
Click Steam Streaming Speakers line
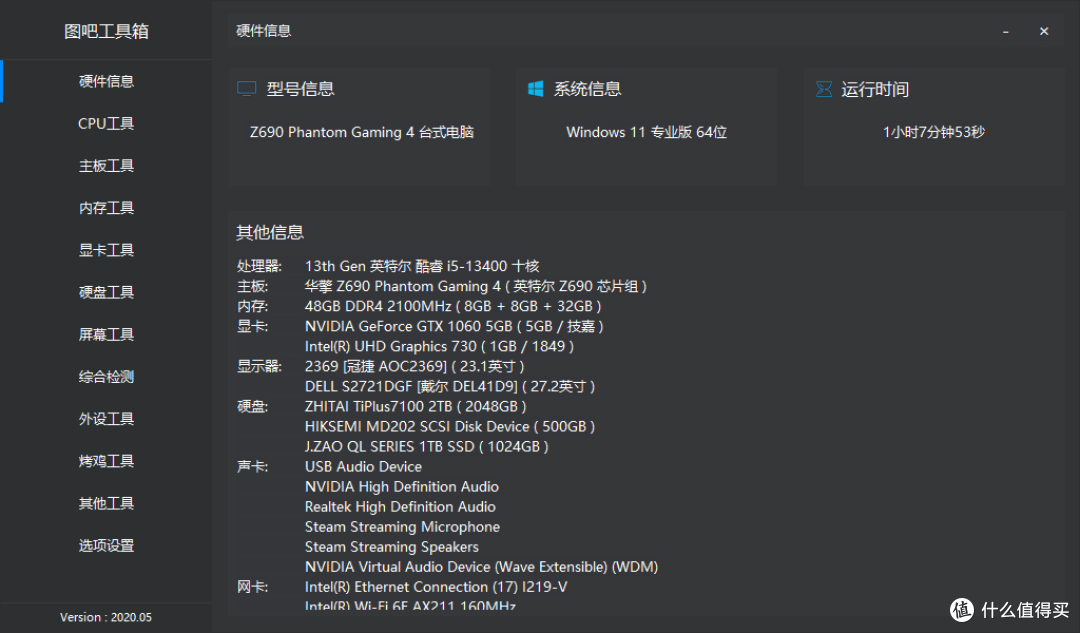pos(391,546)
